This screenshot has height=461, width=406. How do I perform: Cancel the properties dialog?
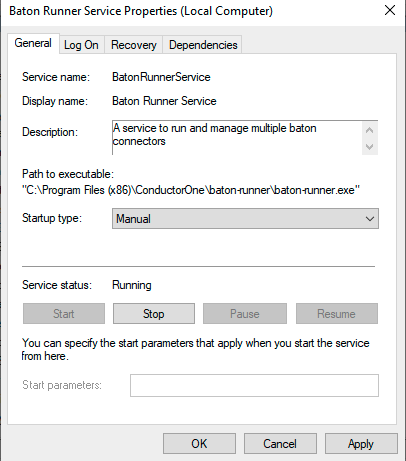(280, 444)
